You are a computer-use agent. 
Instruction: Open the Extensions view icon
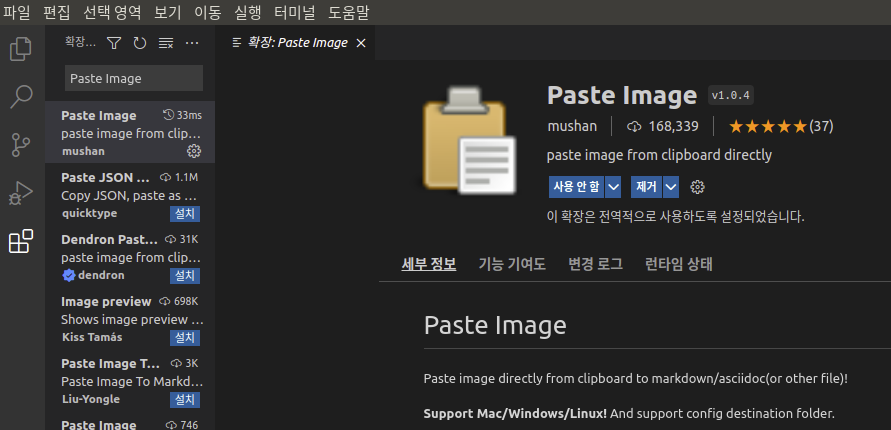[21, 241]
